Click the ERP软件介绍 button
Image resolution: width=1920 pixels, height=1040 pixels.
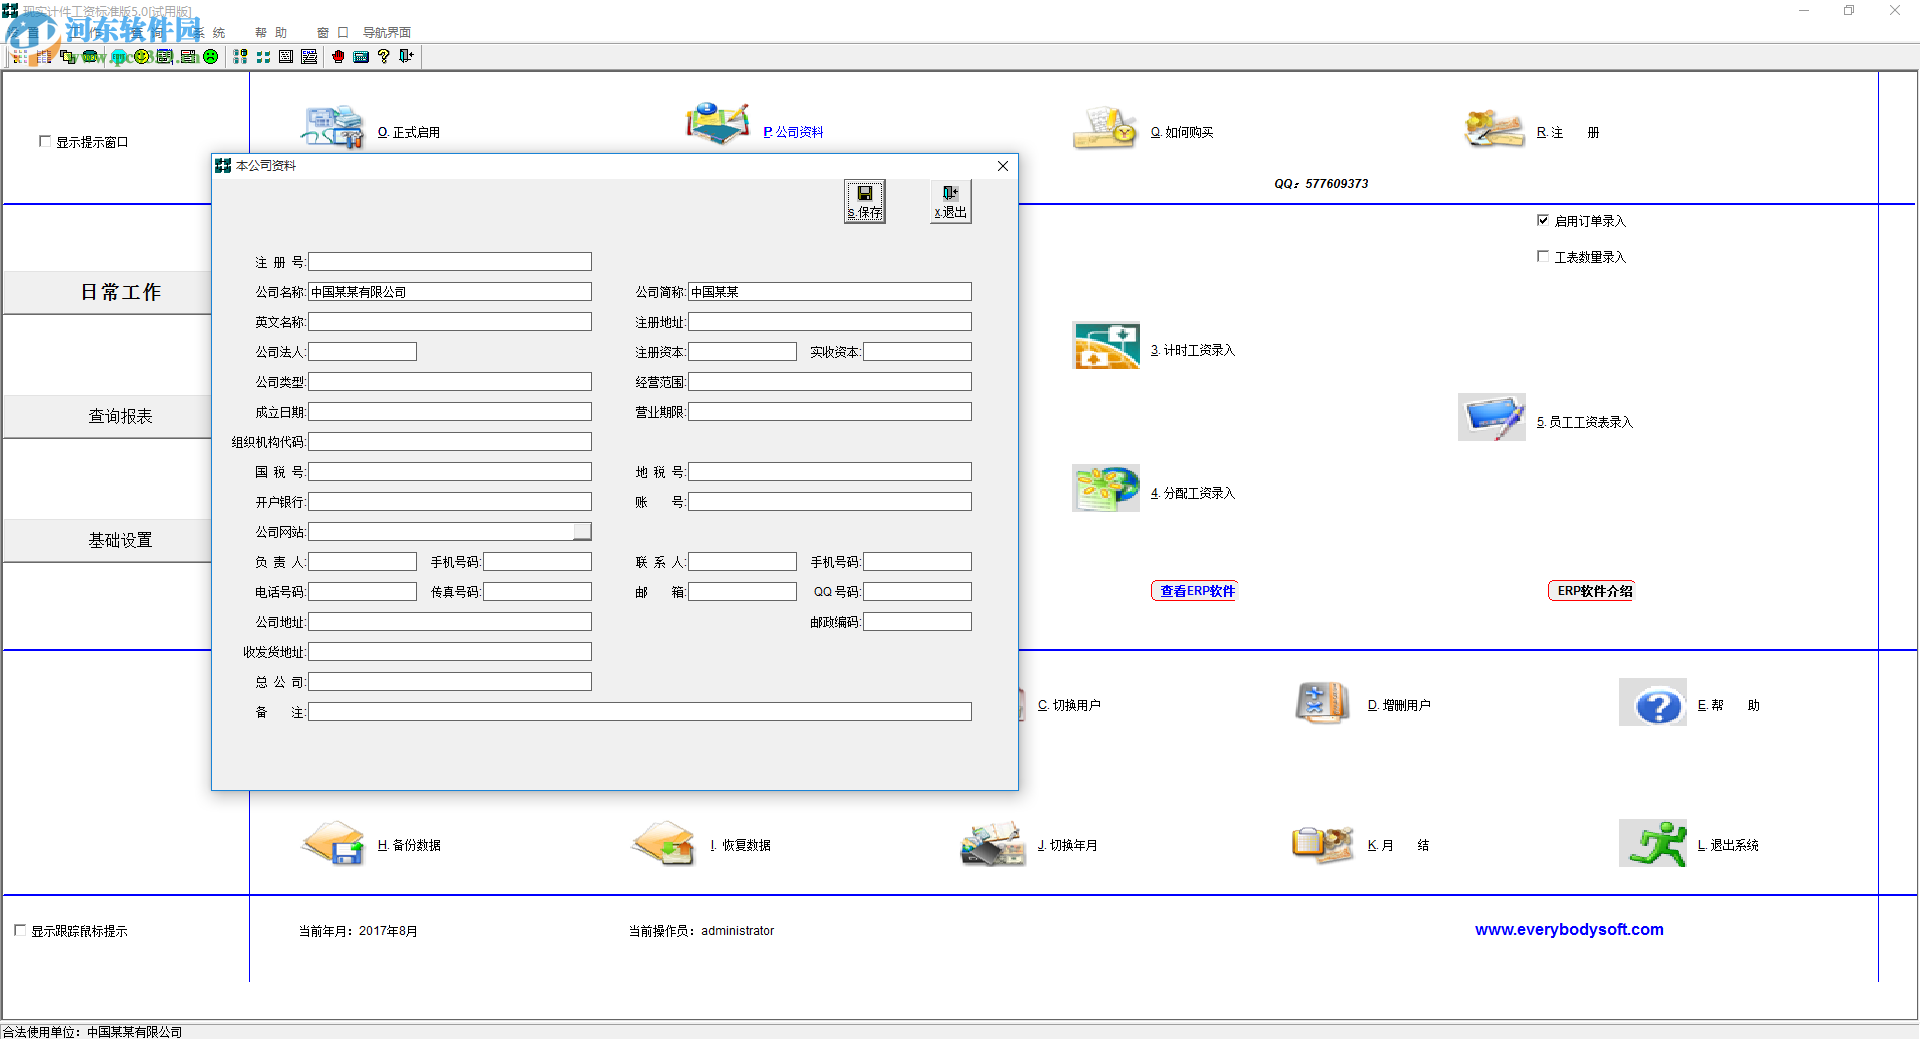[1592, 591]
